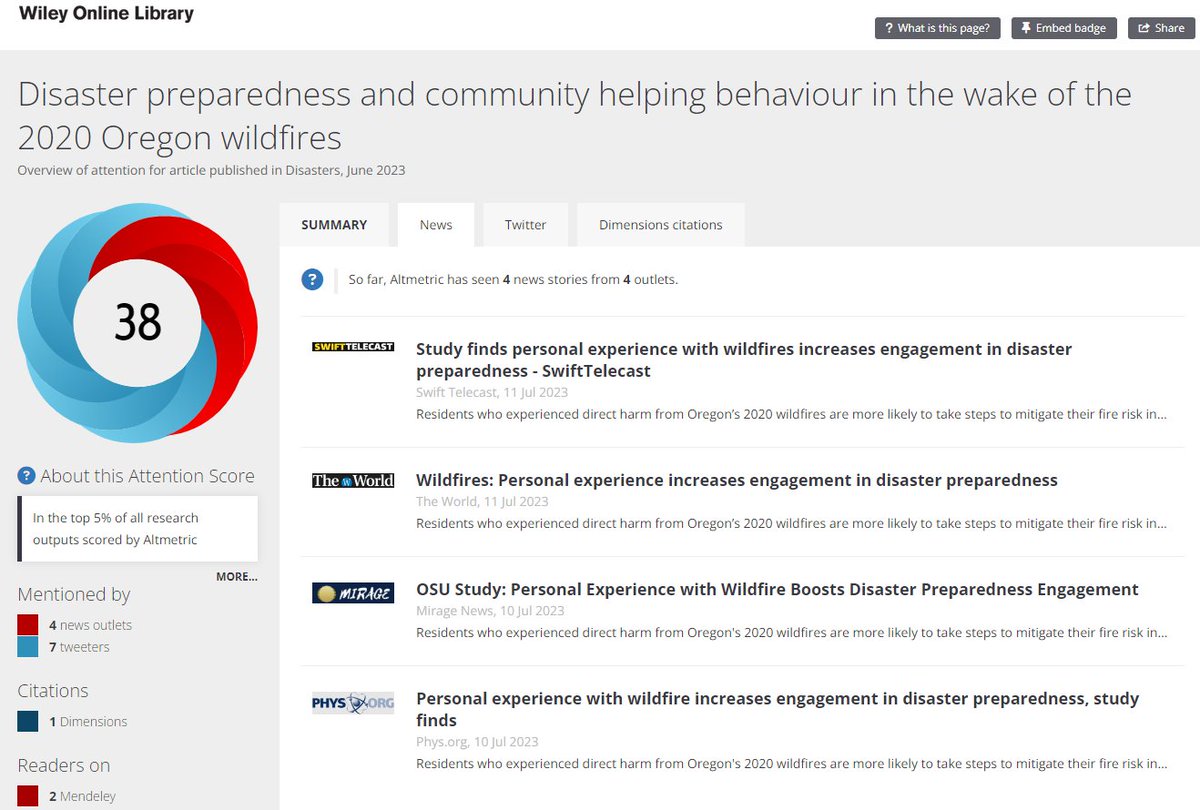Click the SwiftTelecast outlet logo
1200x810 pixels.
[353, 347]
